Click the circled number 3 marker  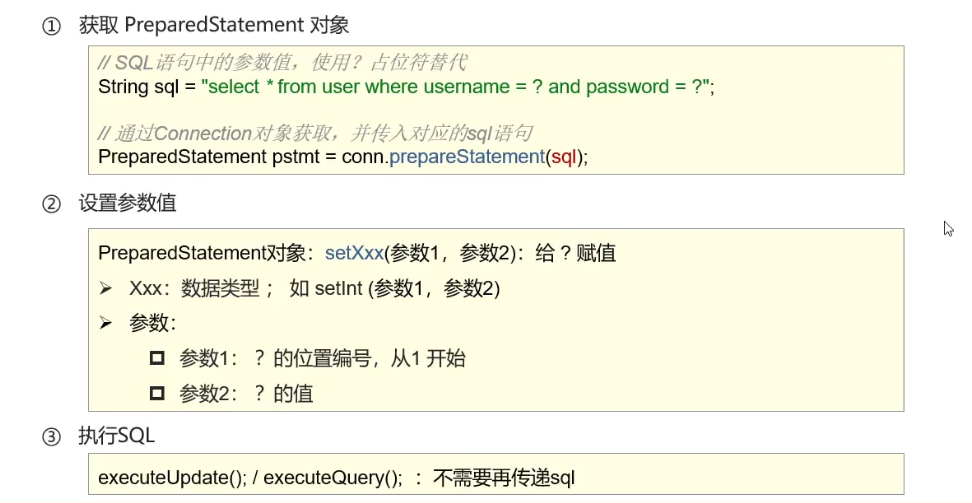click(x=51, y=437)
